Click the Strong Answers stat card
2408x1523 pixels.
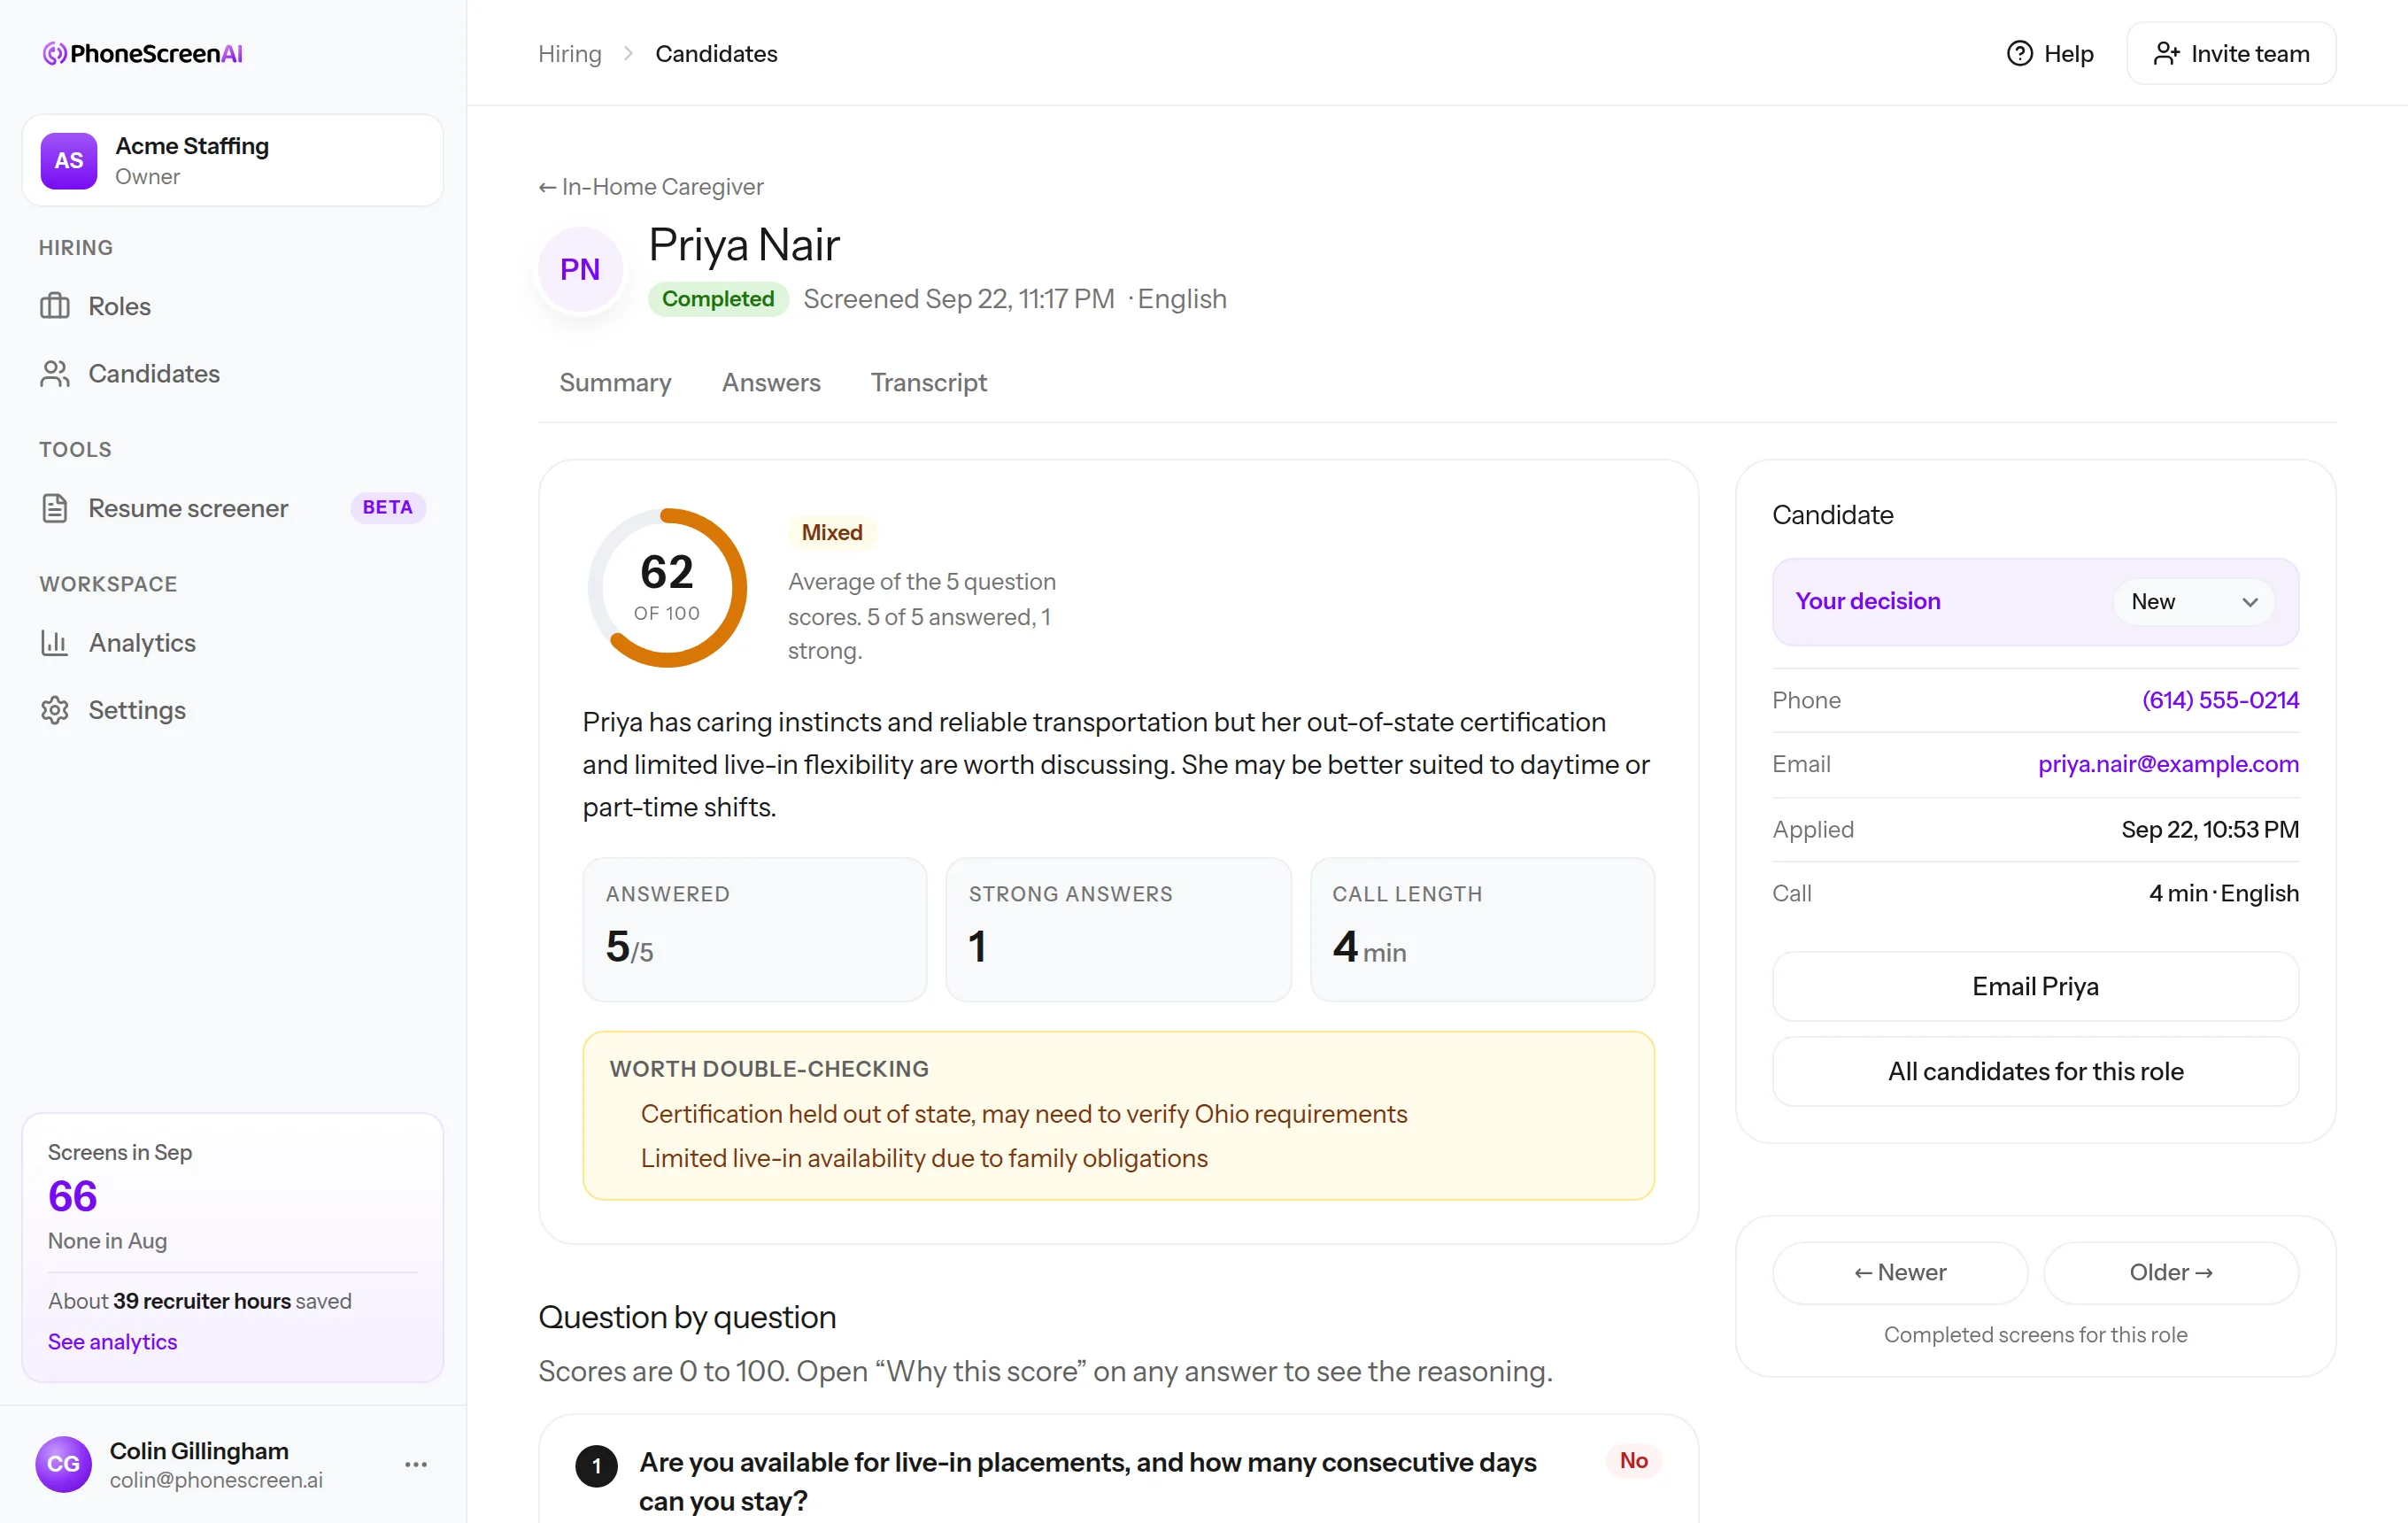click(x=1118, y=929)
